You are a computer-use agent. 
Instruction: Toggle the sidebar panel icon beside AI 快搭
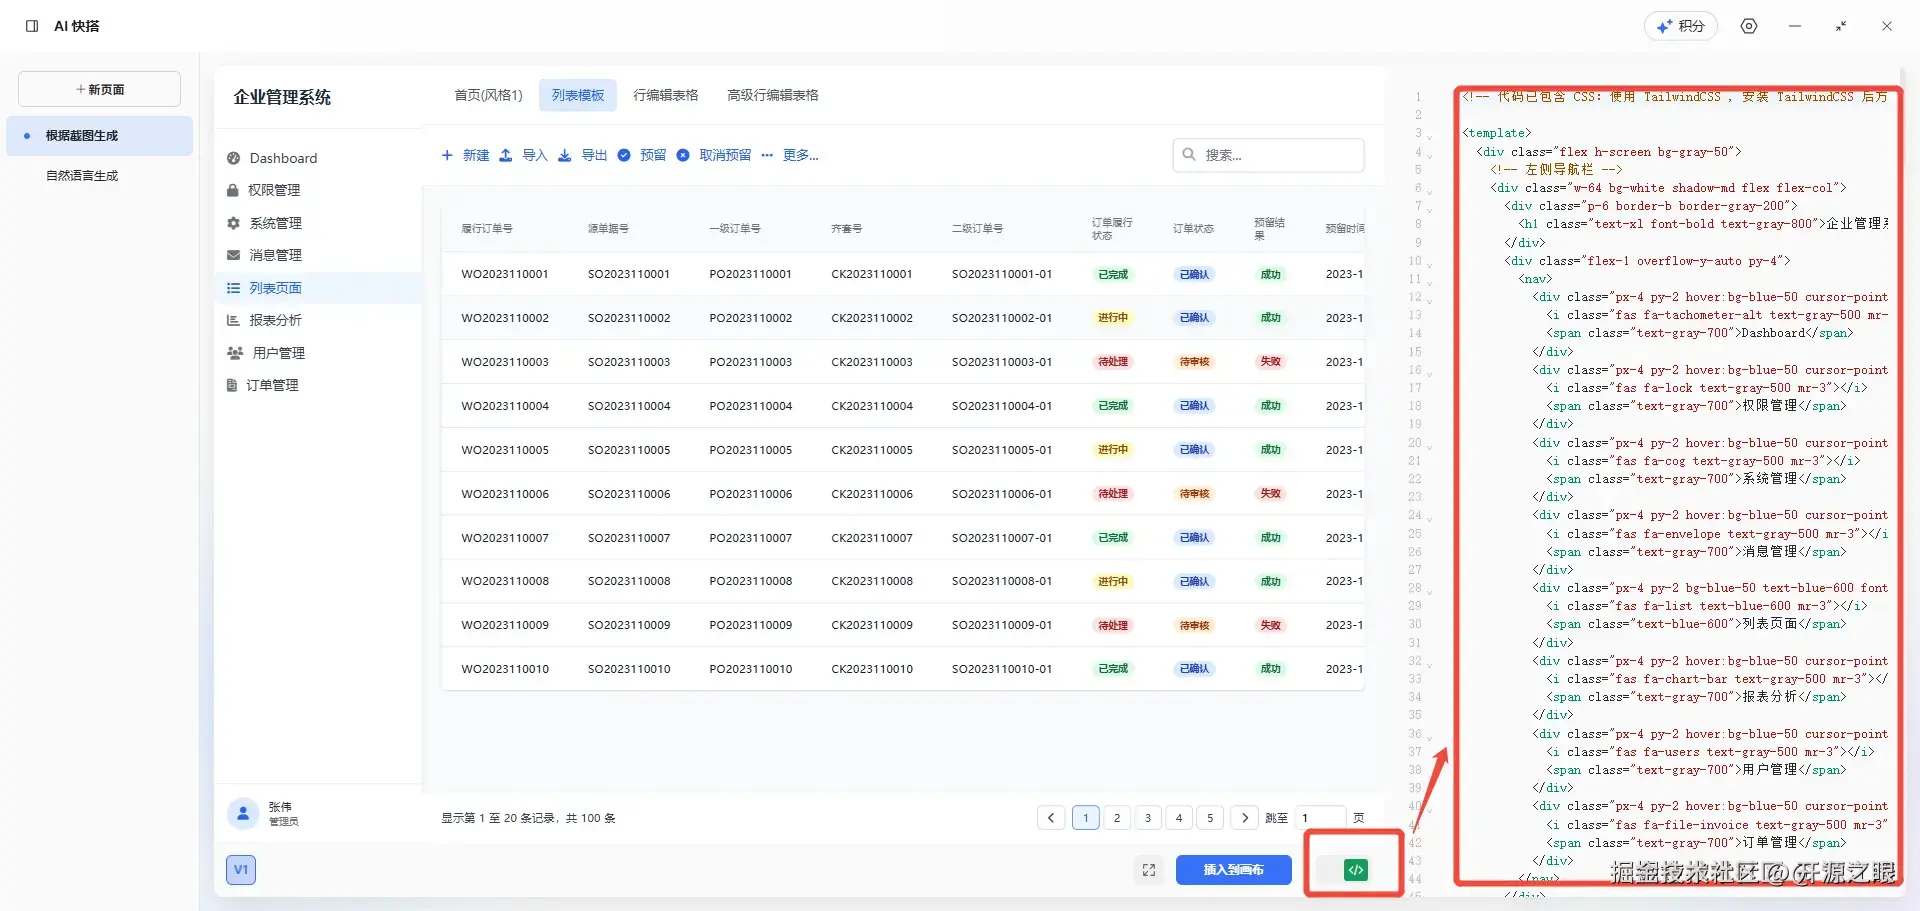point(32,26)
